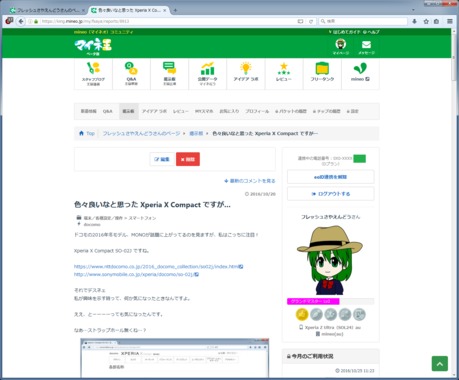Viewport: 459px width, 380px height.
Task: Click the Top home breadcrumb icon
Action: (81, 133)
